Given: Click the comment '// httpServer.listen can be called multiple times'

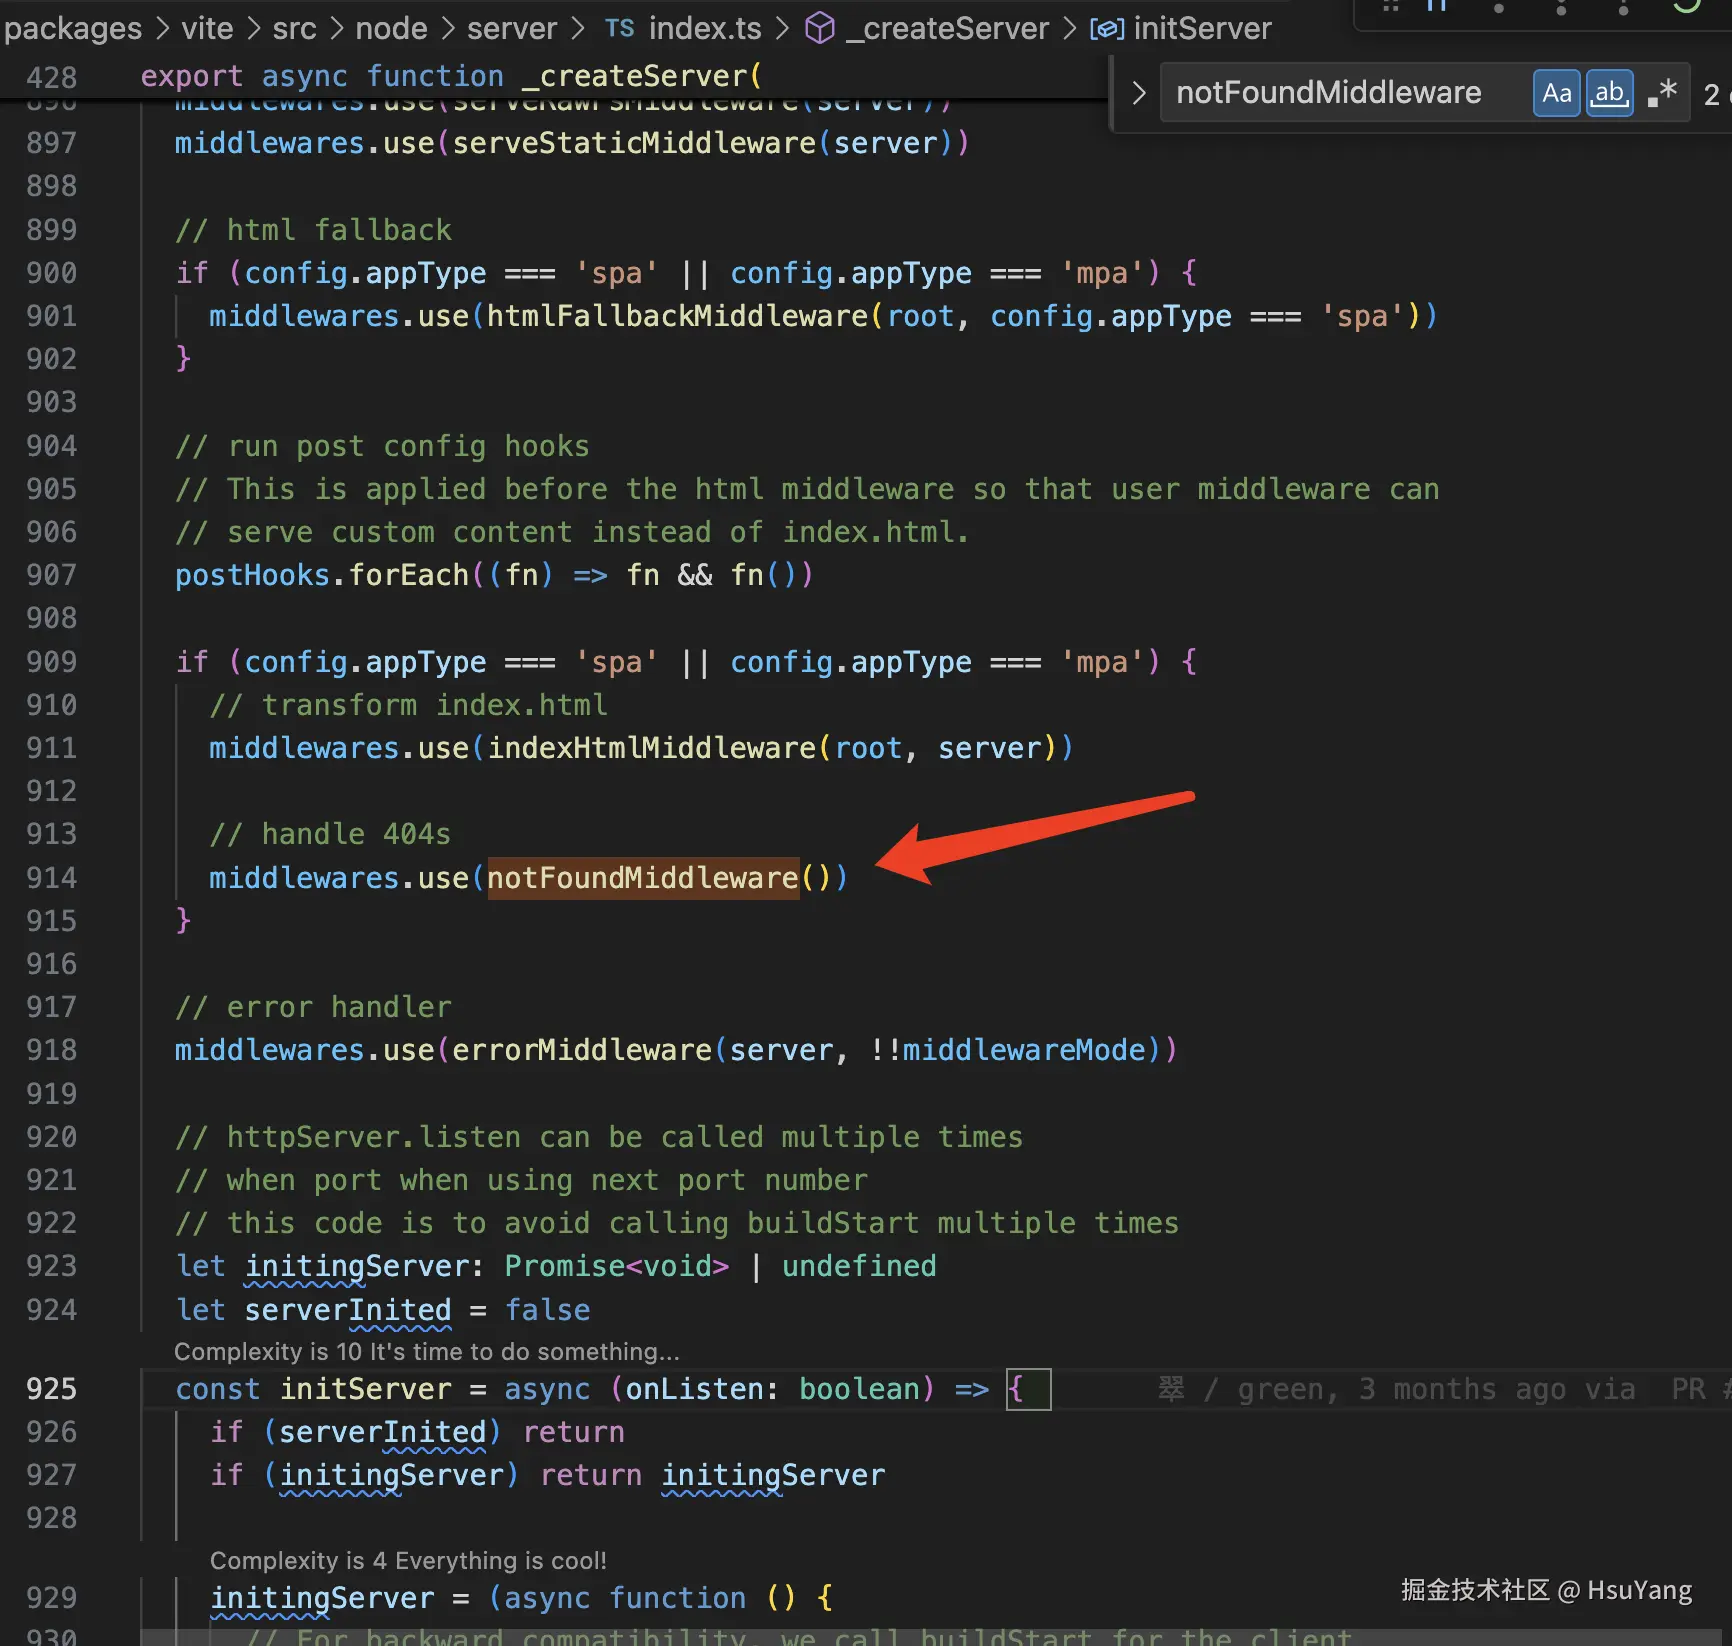Looking at the screenshot, I should (x=599, y=1137).
